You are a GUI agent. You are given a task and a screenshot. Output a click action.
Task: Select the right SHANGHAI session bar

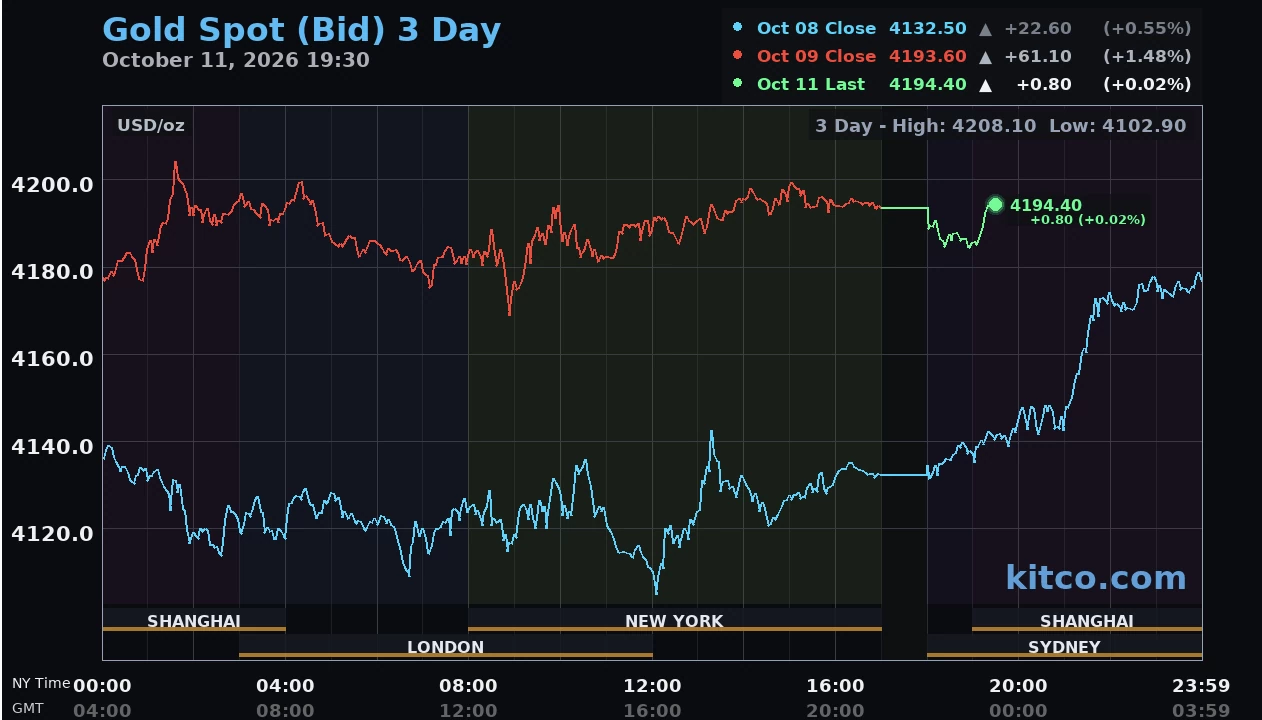[1087, 620]
